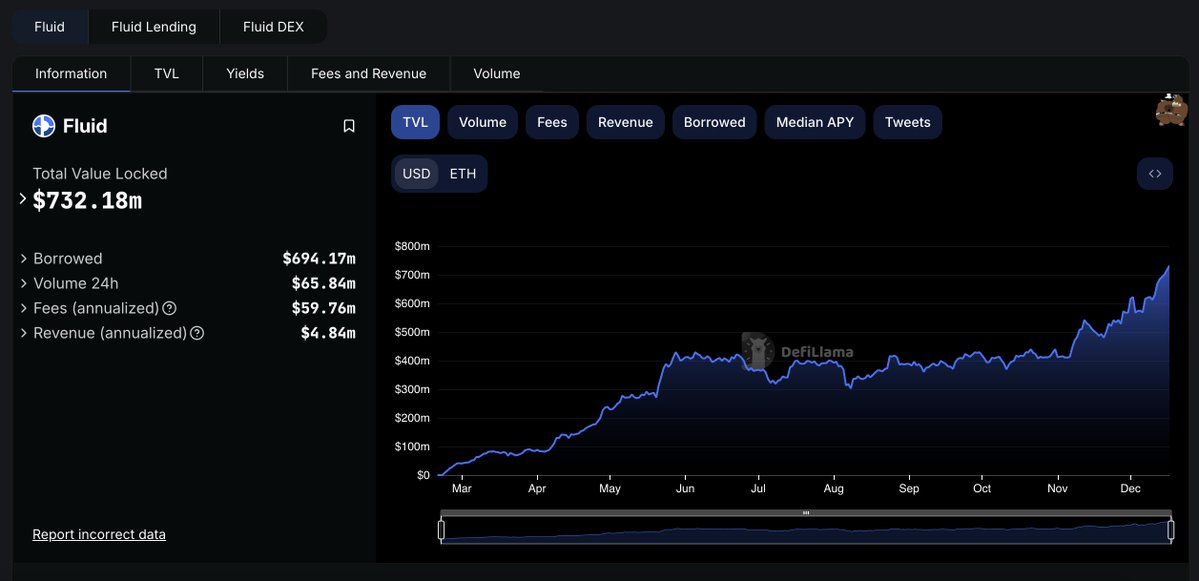Click the Jun x-axis label
The height and width of the screenshot is (581, 1199).
[x=685, y=488]
